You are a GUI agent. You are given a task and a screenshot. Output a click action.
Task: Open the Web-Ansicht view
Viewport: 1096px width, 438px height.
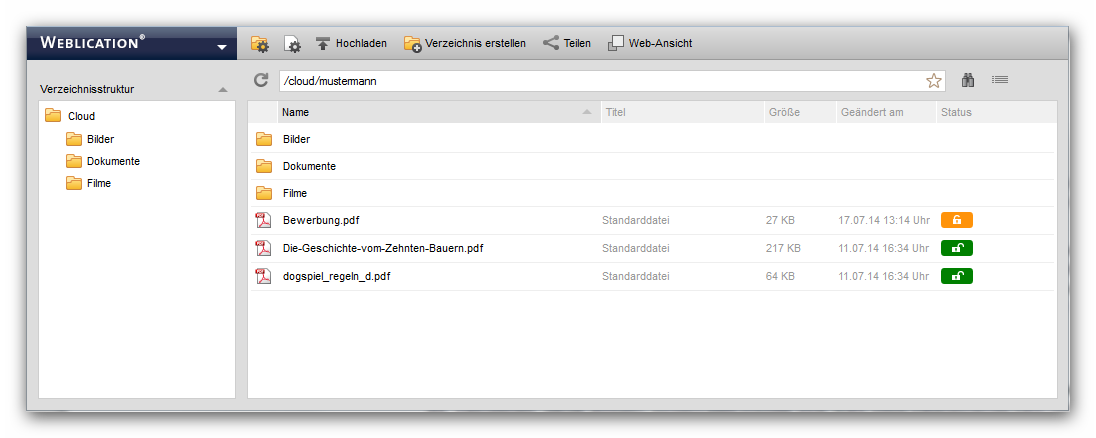click(x=650, y=43)
